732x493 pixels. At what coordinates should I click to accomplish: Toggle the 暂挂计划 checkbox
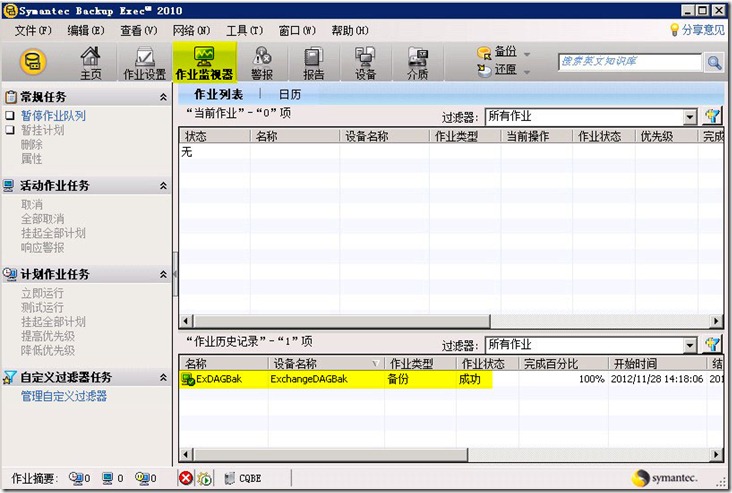(x=10, y=130)
